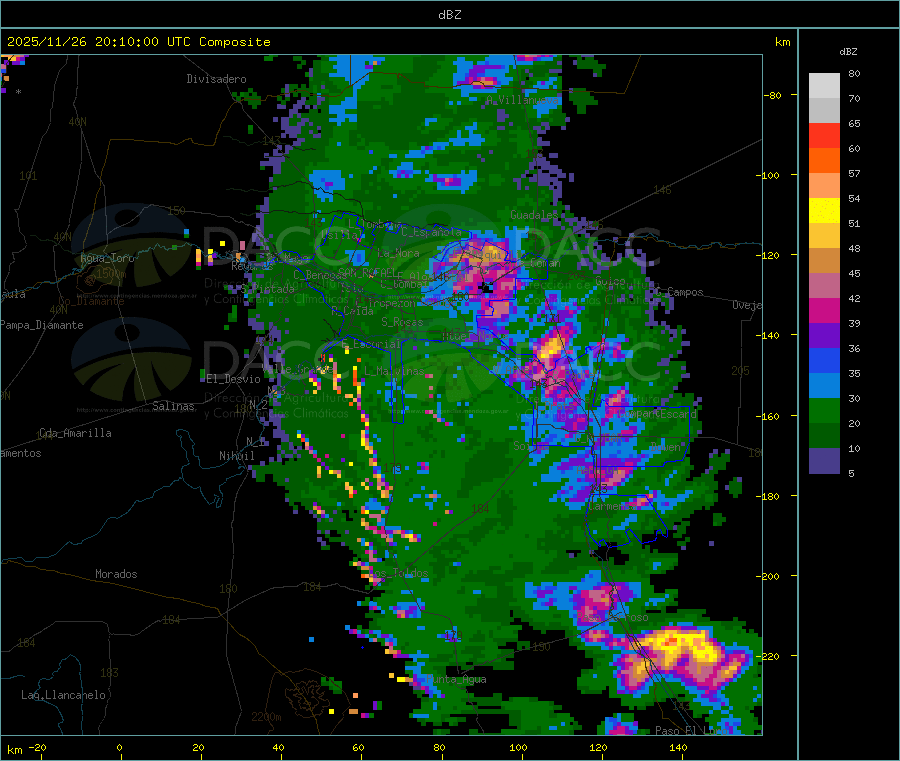900x761 pixels.
Task: Click the 100 tick on the horizontal axis
Action: point(518,747)
